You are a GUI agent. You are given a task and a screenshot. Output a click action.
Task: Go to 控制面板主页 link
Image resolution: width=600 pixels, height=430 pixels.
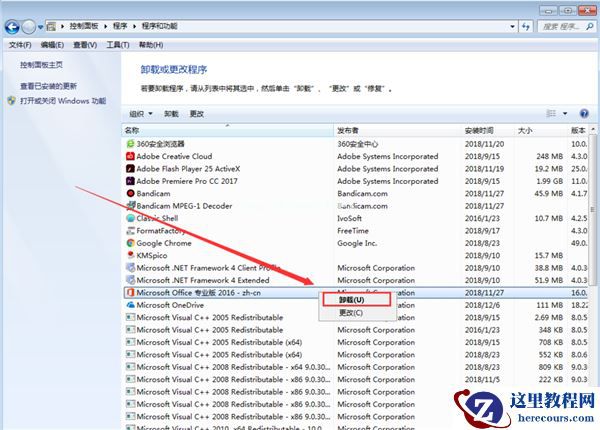pyautogui.click(x=41, y=65)
